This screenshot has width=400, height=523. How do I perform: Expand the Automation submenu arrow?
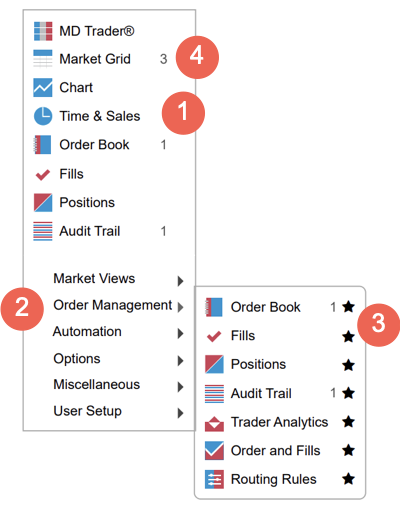(180, 334)
